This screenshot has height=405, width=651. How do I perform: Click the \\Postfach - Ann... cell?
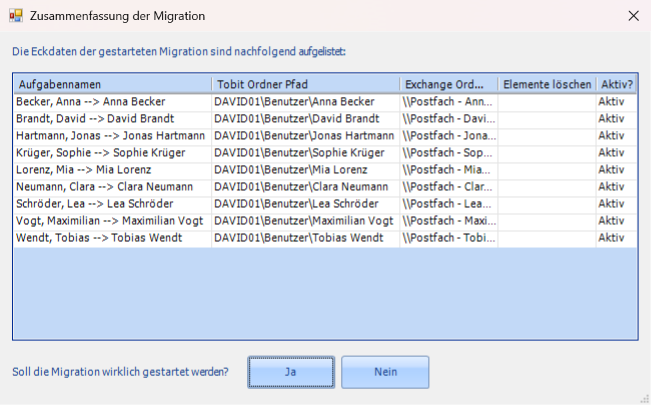449,102
